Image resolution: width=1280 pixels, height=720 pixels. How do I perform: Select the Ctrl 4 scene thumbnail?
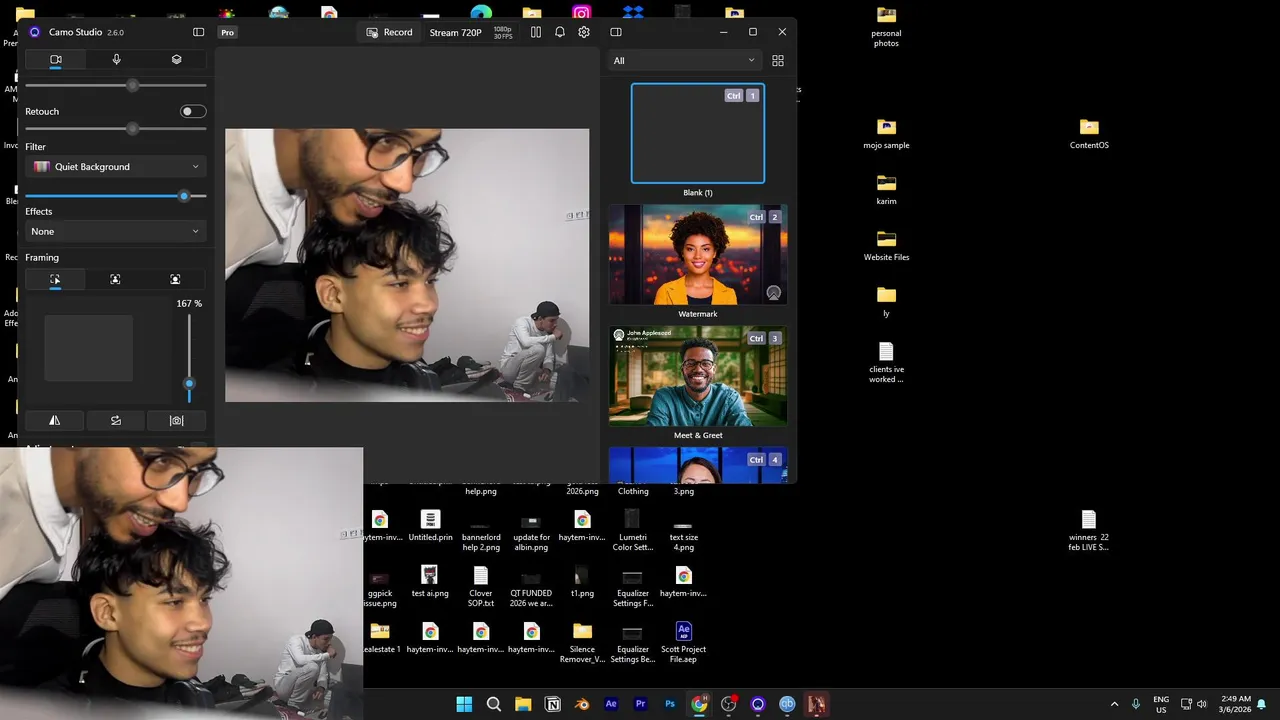698,464
